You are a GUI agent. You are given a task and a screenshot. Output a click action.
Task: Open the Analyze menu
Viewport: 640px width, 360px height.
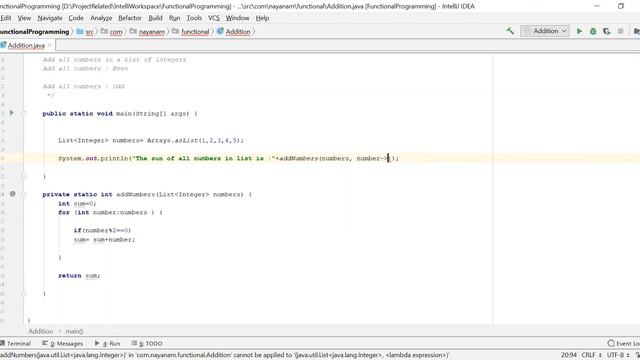(x=101, y=18)
